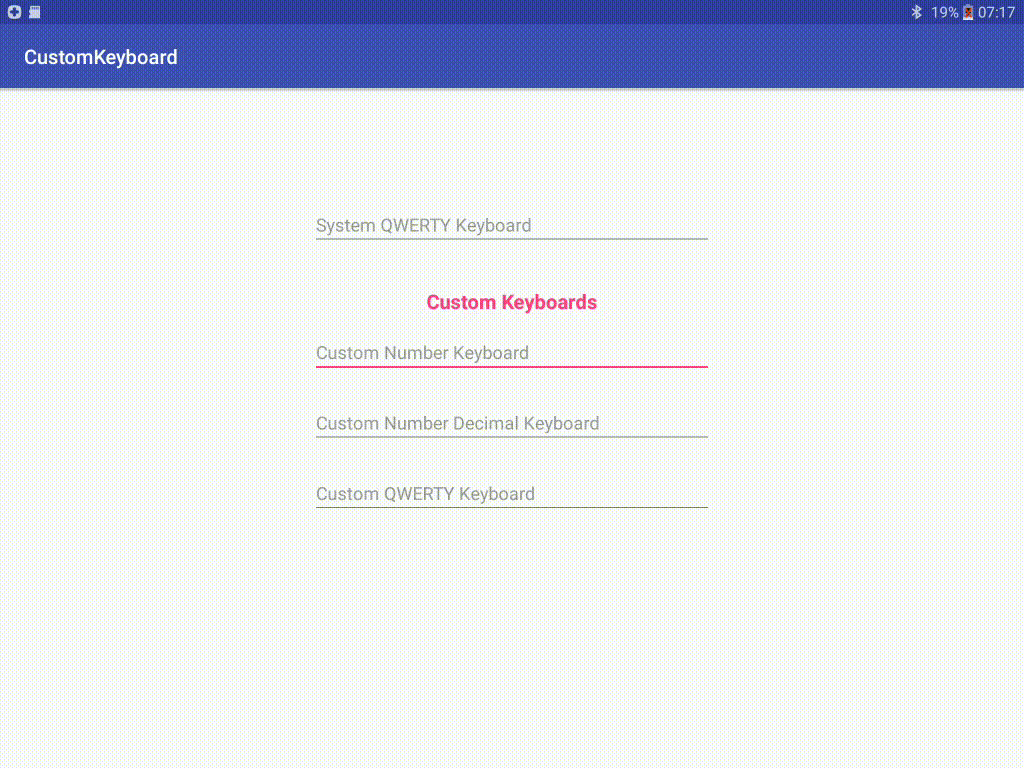Tap the Custom Number Keyboard hint text
The height and width of the screenshot is (768, 1024).
click(x=421, y=352)
